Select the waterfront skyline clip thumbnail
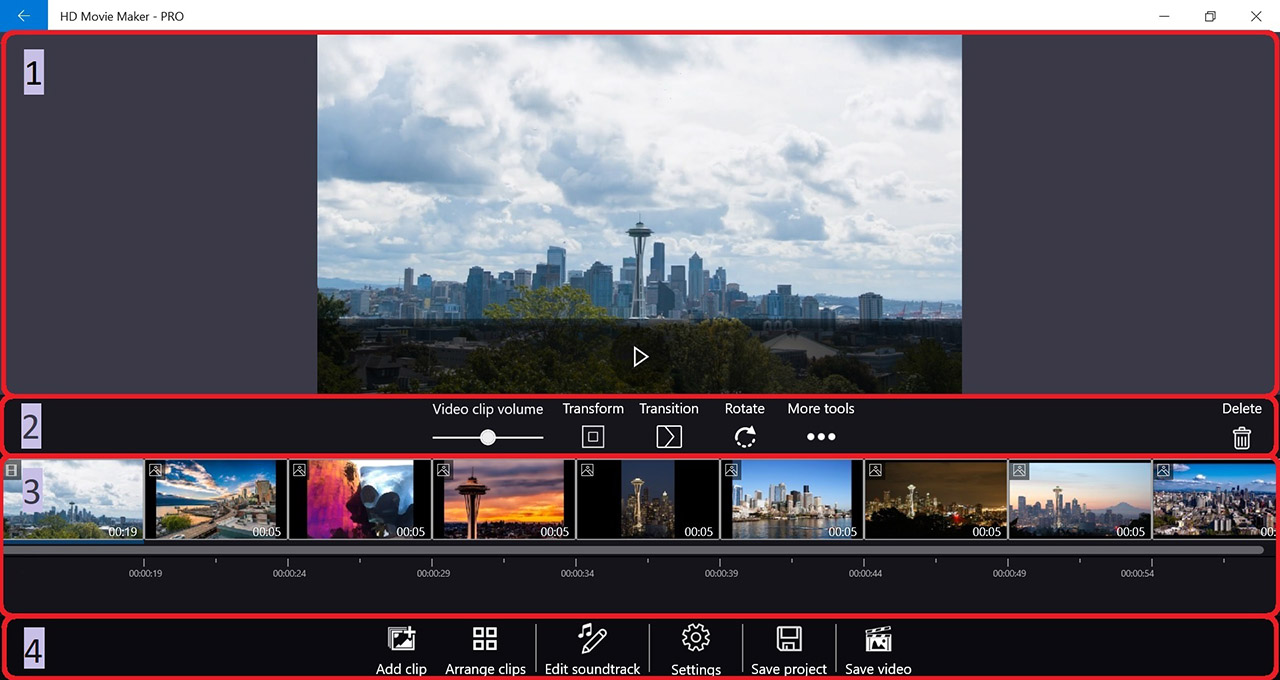 (x=792, y=500)
